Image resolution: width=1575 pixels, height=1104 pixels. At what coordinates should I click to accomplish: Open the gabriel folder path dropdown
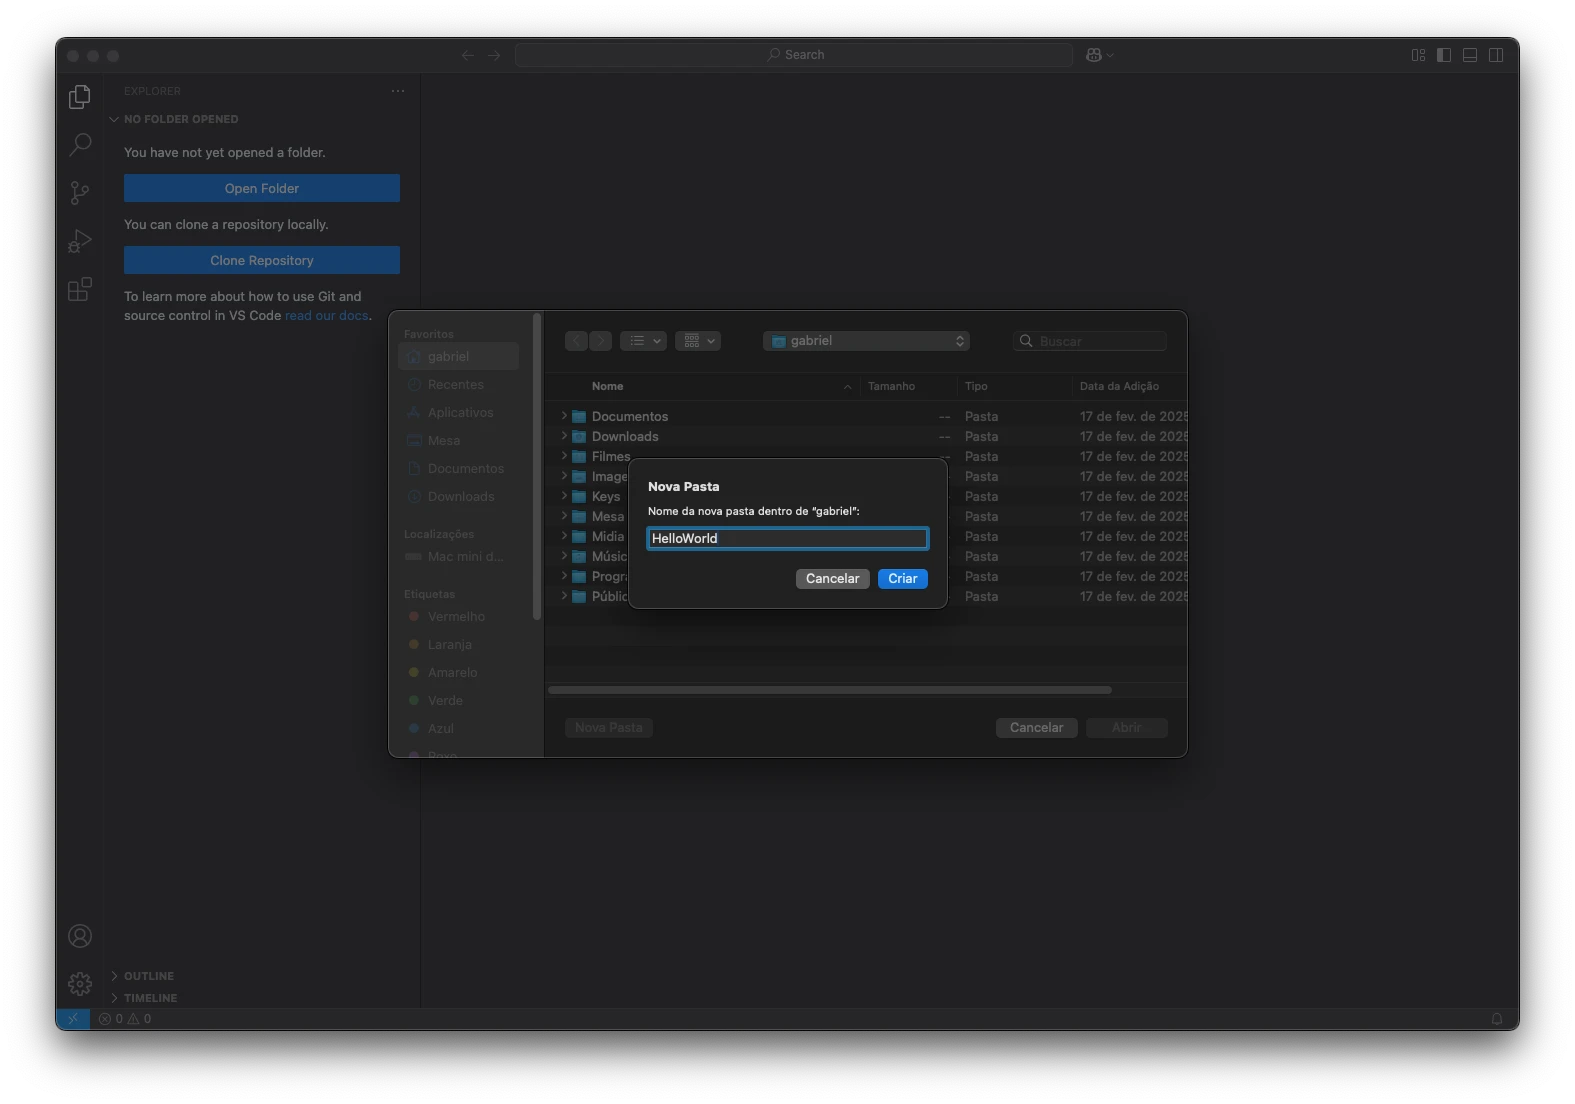pos(867,341)
